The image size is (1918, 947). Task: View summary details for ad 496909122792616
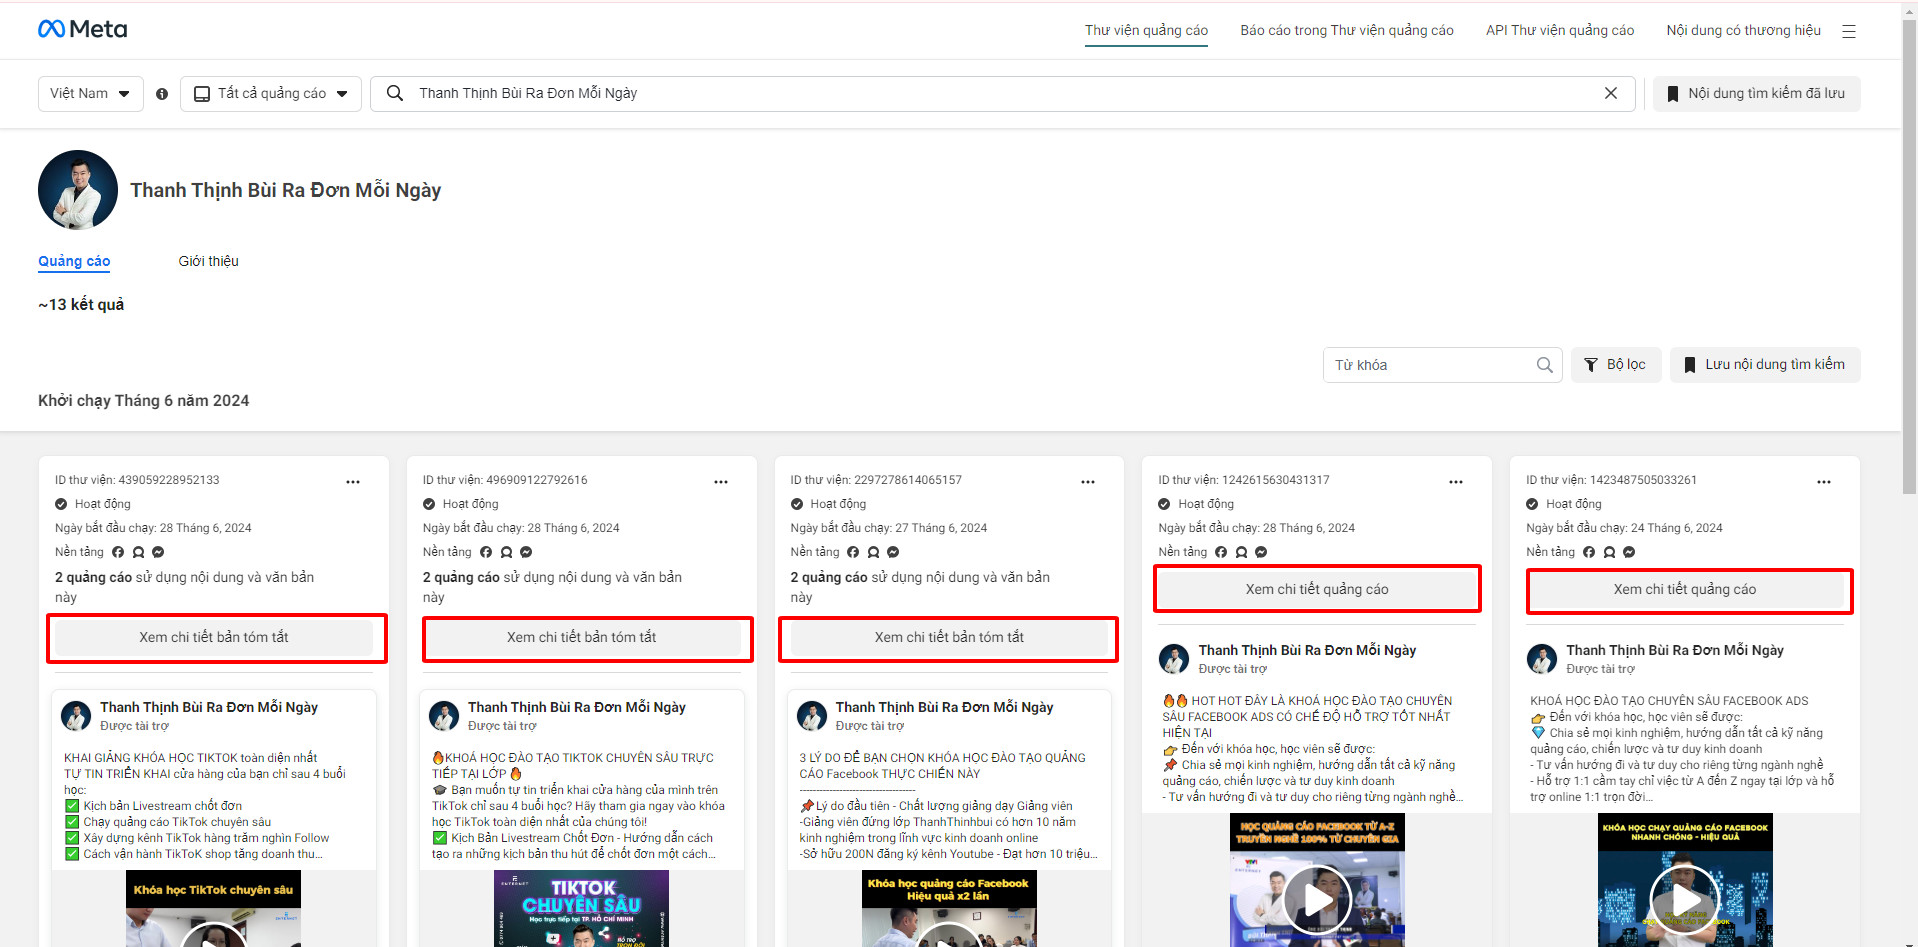pyautogui.click(x=582, y=638)
